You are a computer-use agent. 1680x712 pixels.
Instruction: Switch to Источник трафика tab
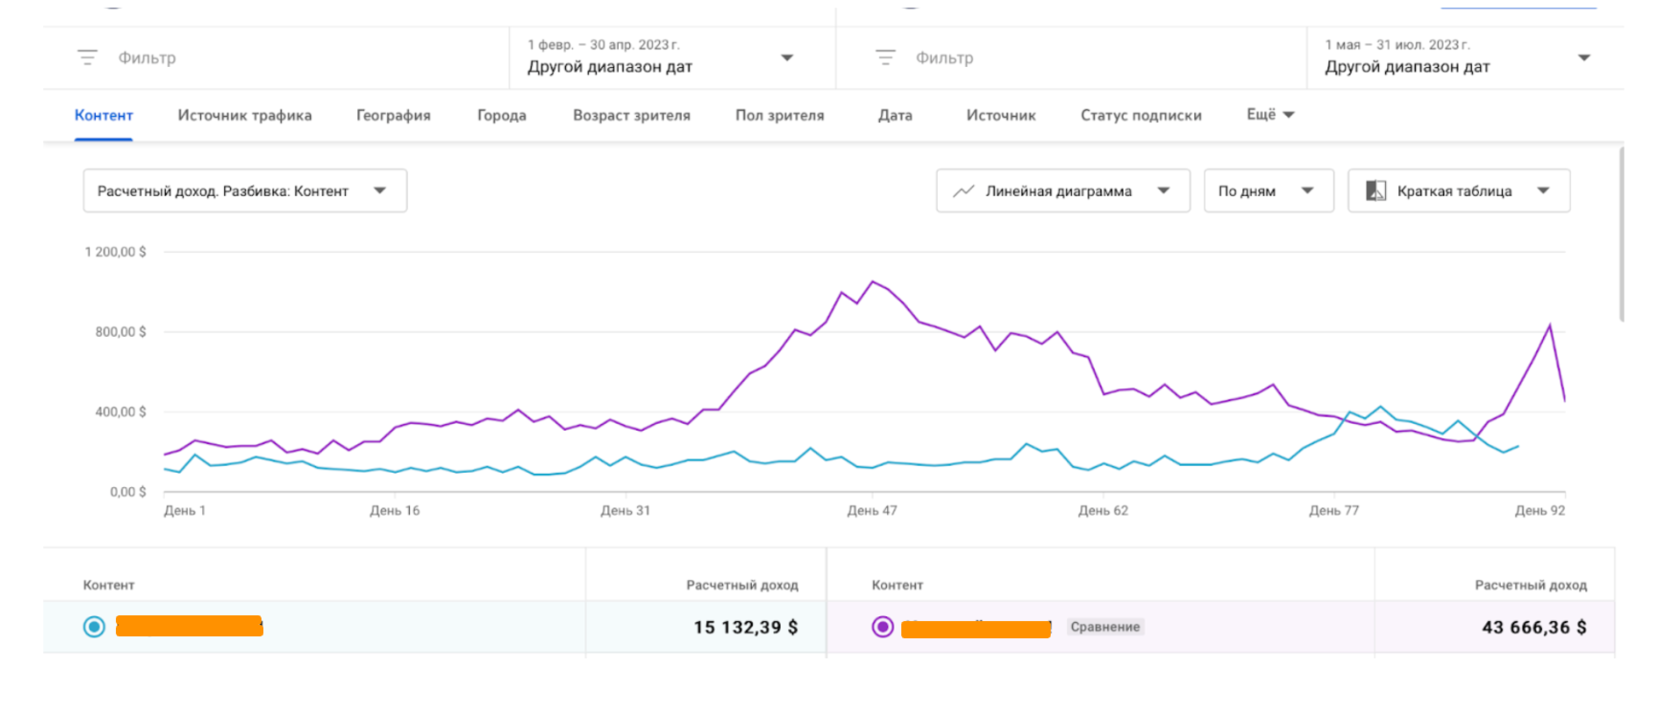[x=245, y=115]
